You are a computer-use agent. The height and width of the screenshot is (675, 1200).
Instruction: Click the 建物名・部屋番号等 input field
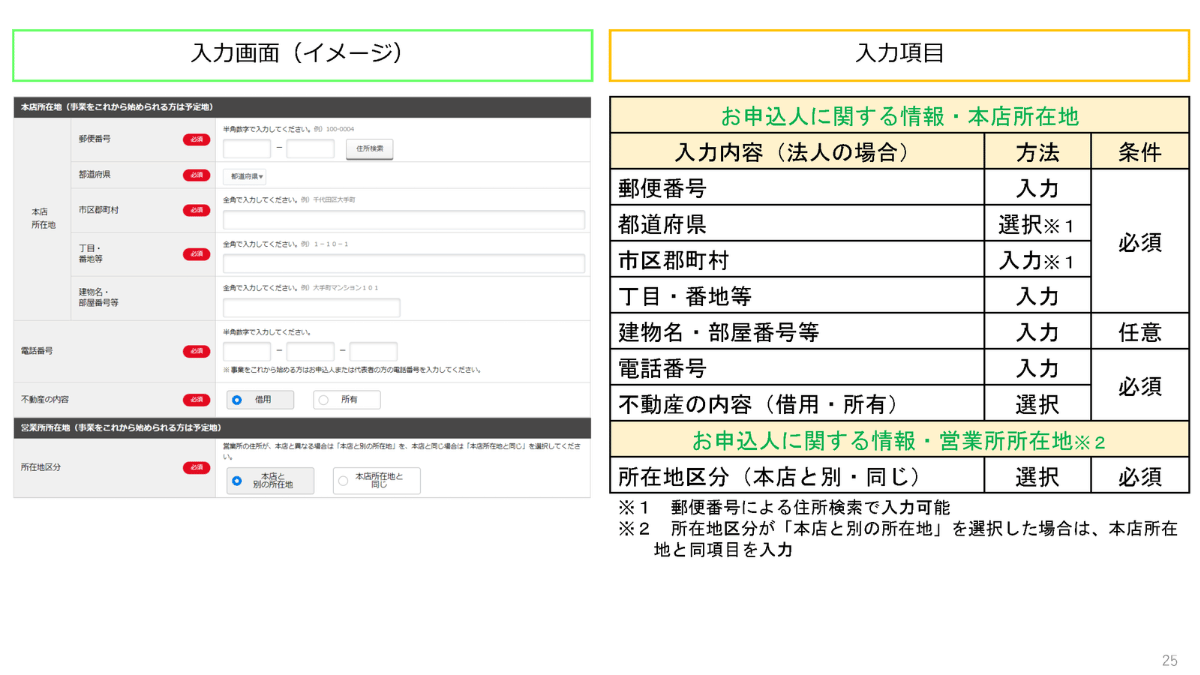point(311,308)
